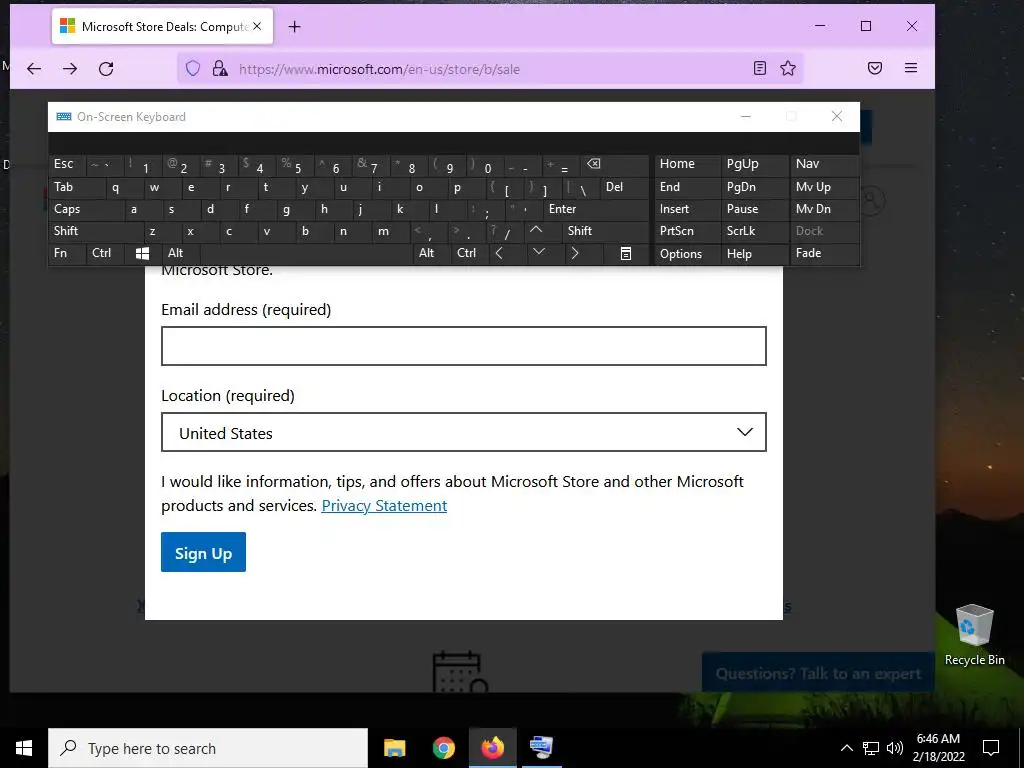Click the PgDn key

[x=753, y=187]
